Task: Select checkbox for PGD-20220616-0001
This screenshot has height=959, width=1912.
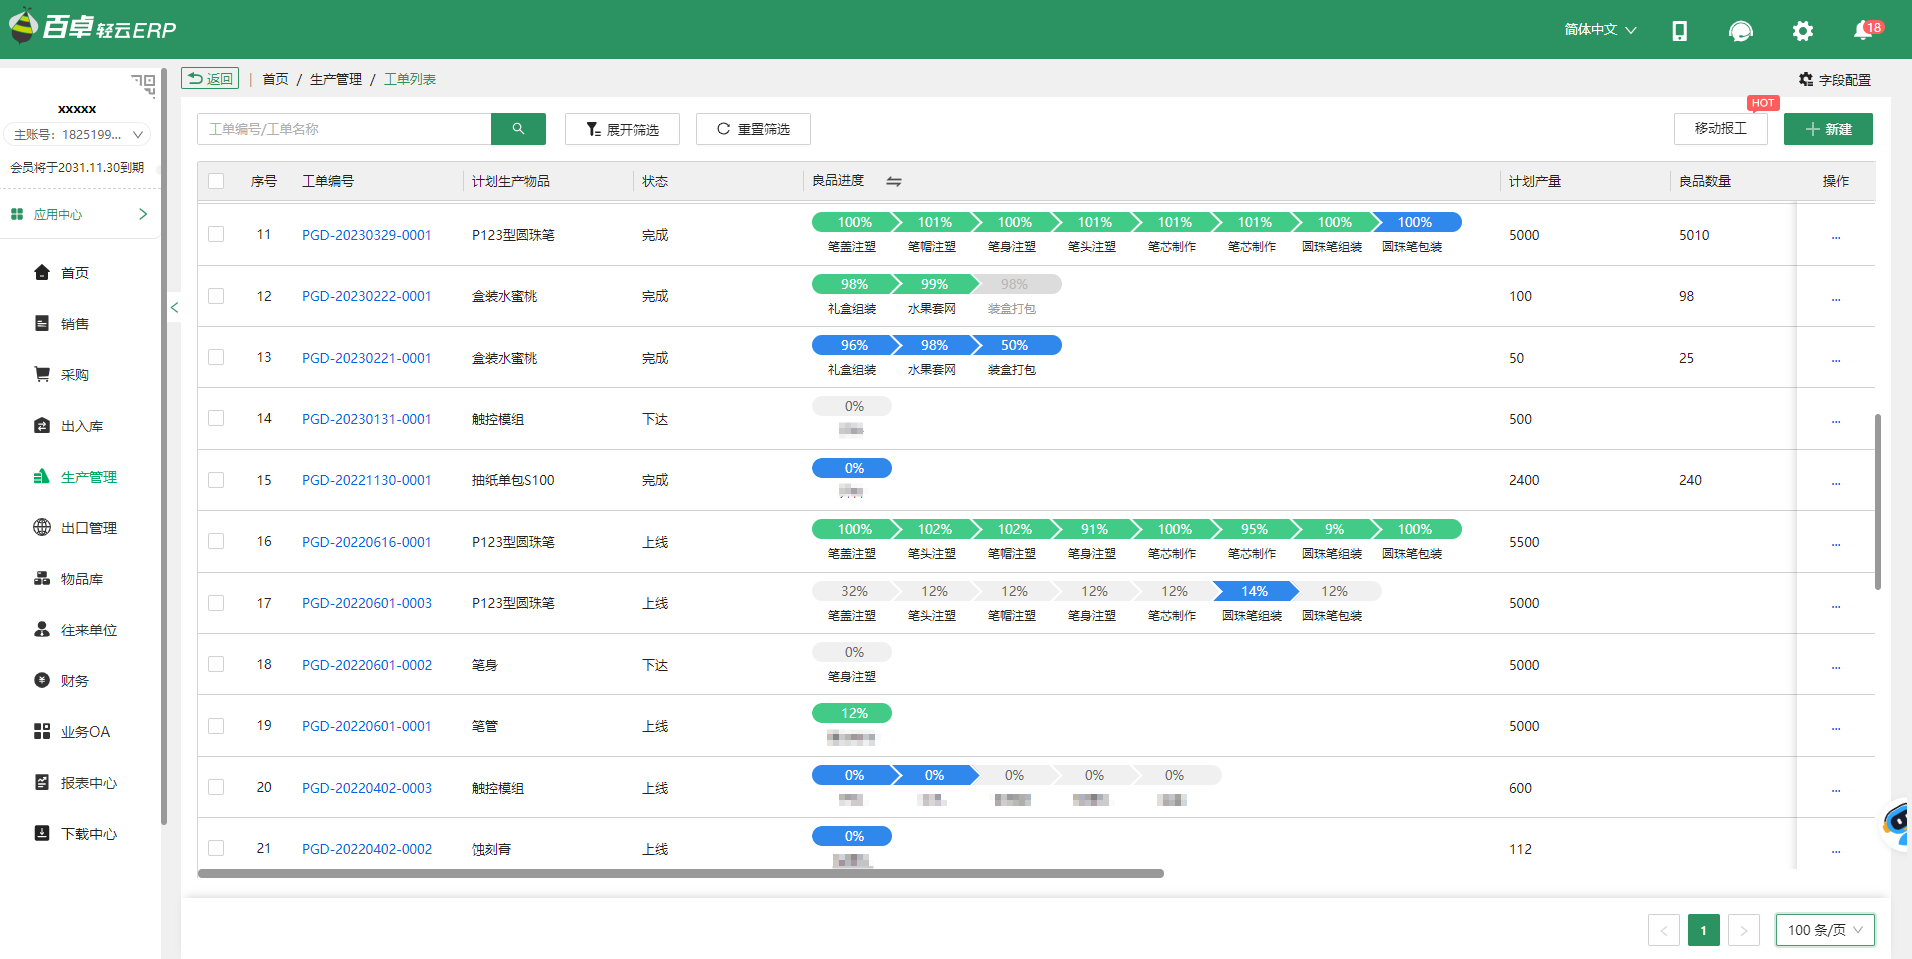Action: [216, 541]
